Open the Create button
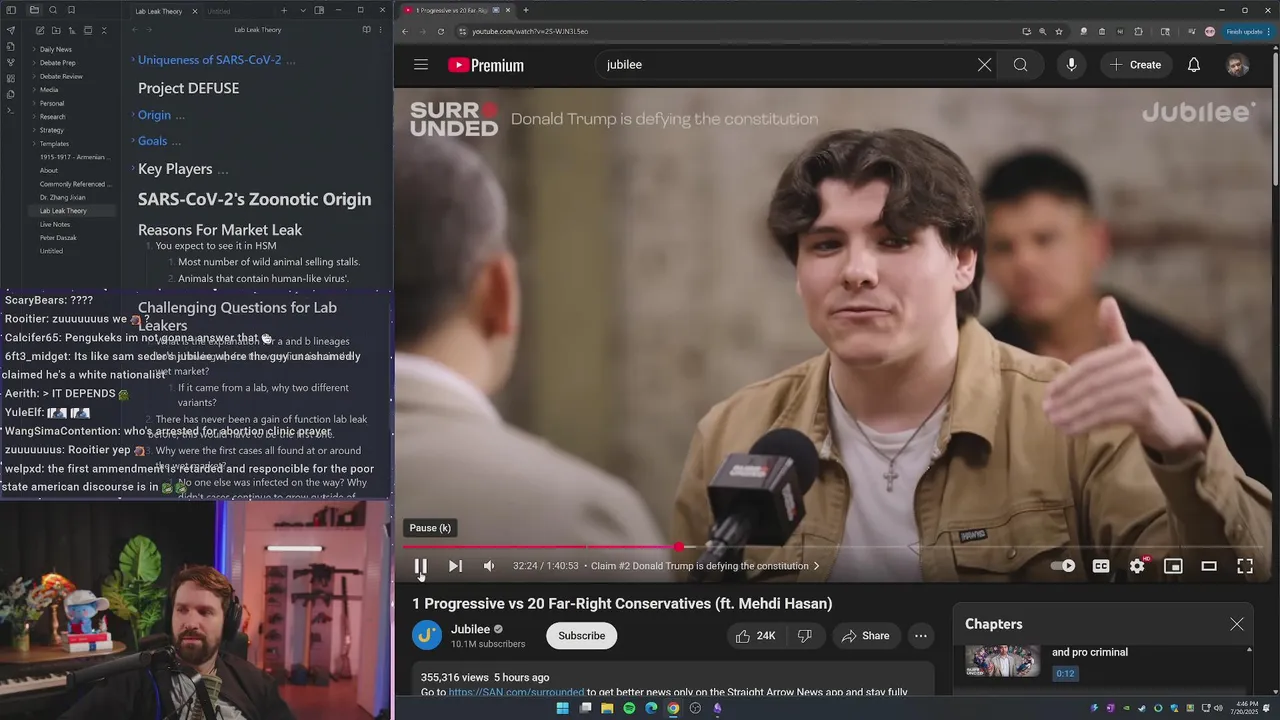This screenshot has height=720, width=1280. [x=1136, y=65]
